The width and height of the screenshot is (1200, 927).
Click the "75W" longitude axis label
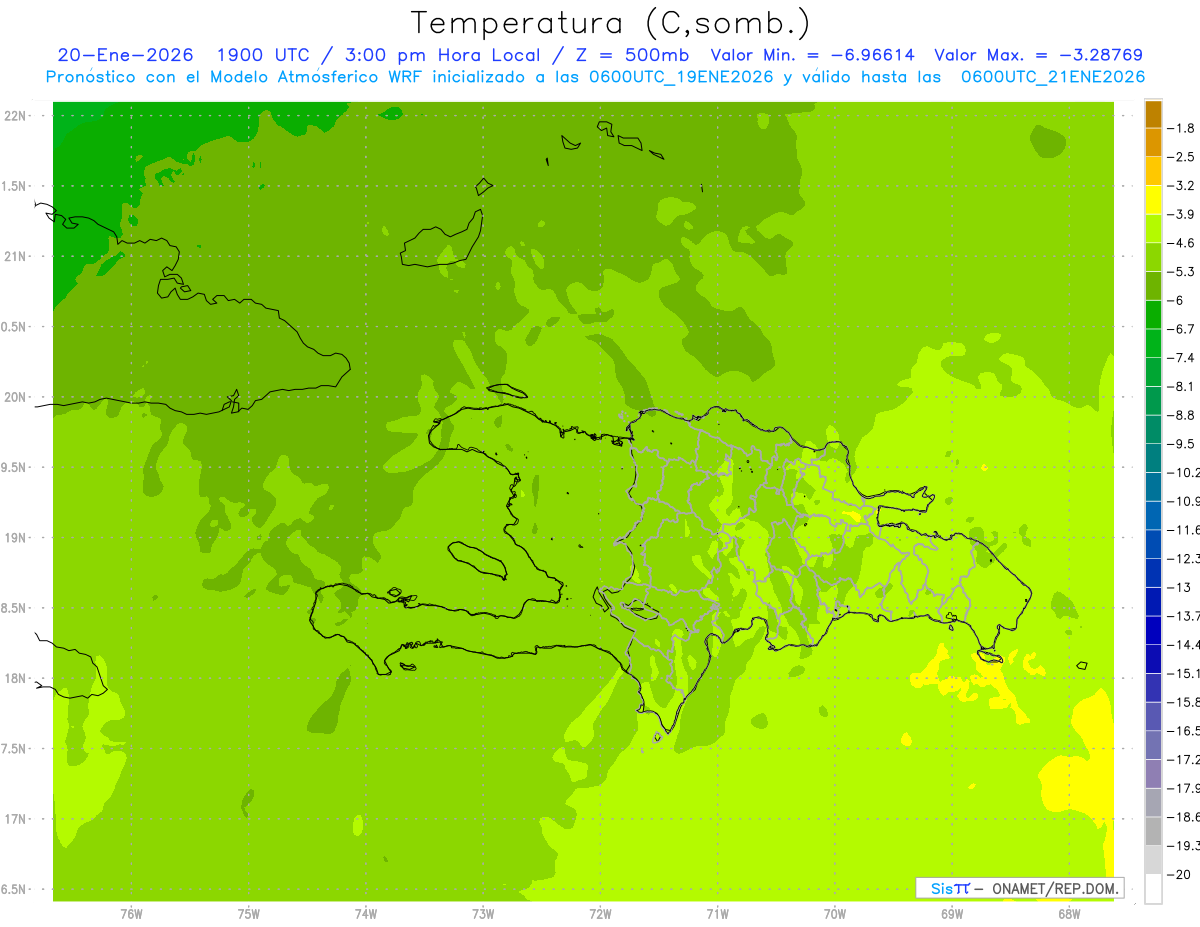click(x=249, y=914)
